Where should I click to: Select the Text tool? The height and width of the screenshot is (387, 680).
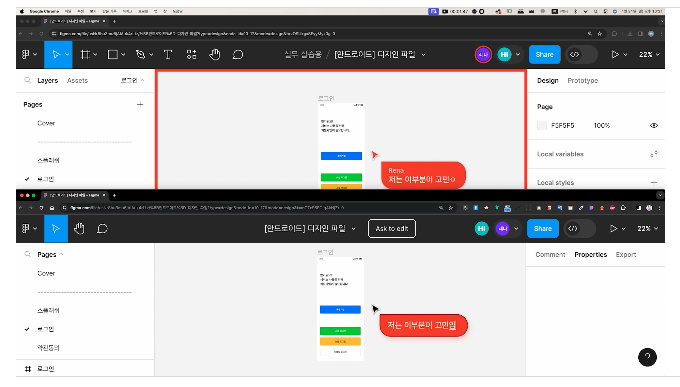pyautogui.click(x=168, y=55)
